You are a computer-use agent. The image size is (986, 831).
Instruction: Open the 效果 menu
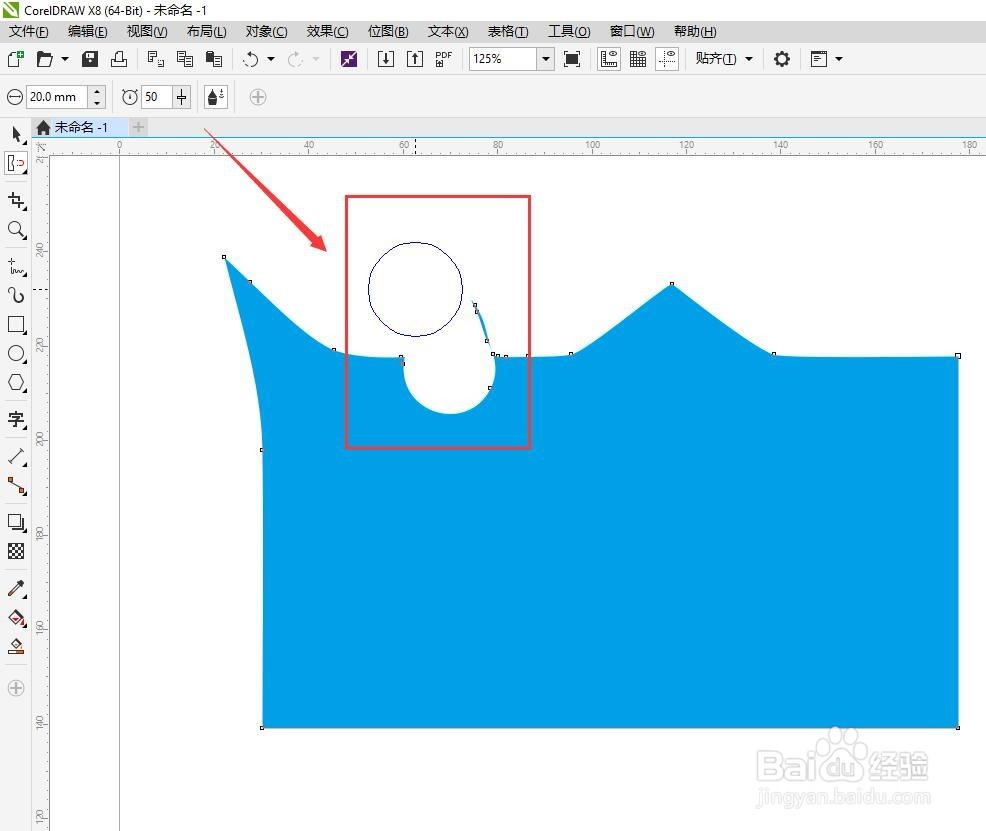(327, 31)
